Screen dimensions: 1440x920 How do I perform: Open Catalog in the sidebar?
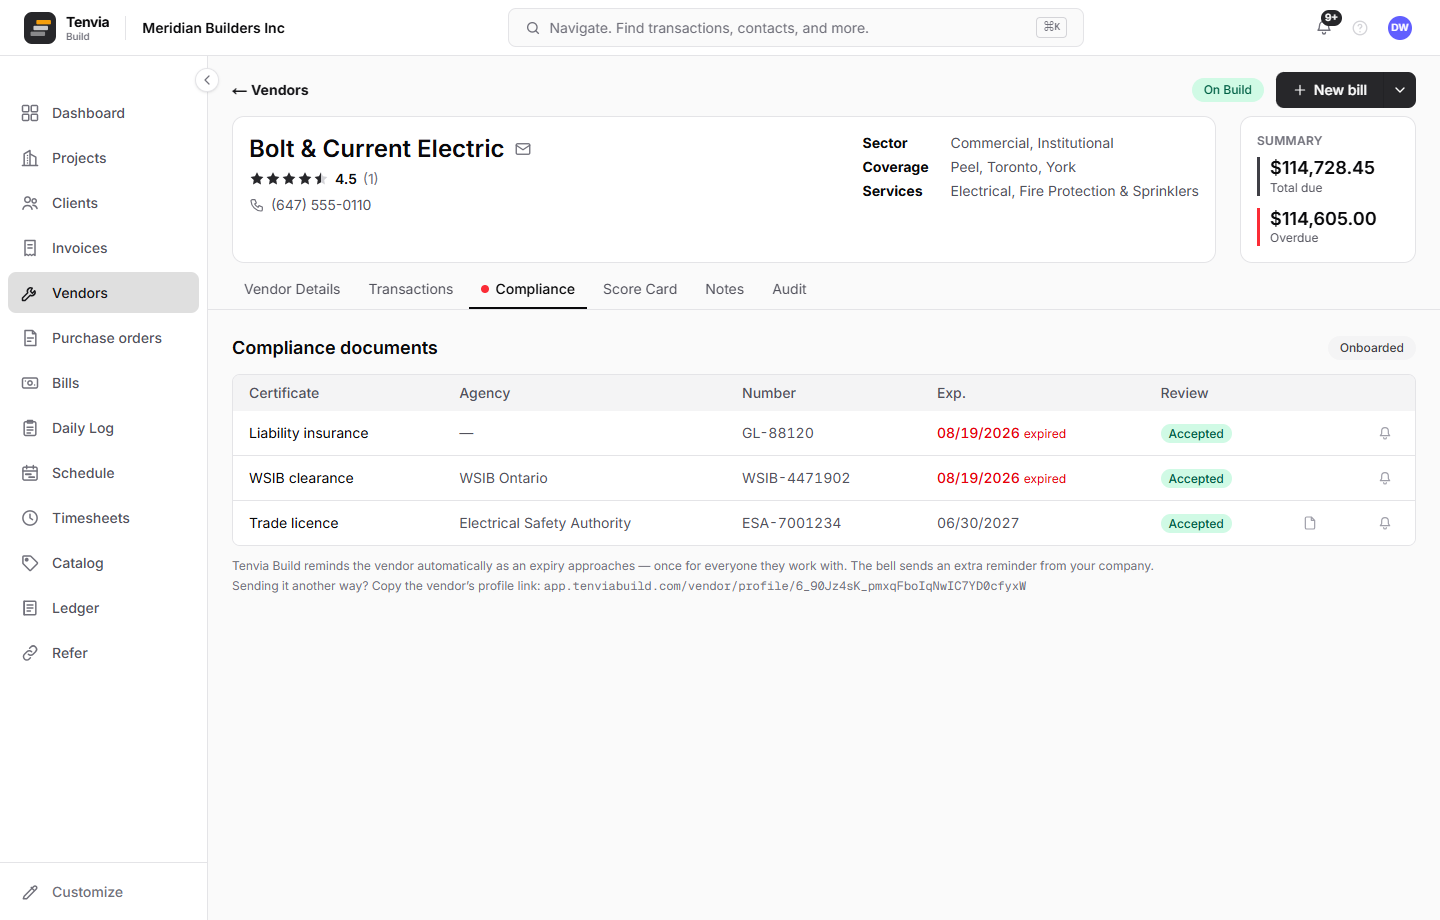tap(103, 563)
